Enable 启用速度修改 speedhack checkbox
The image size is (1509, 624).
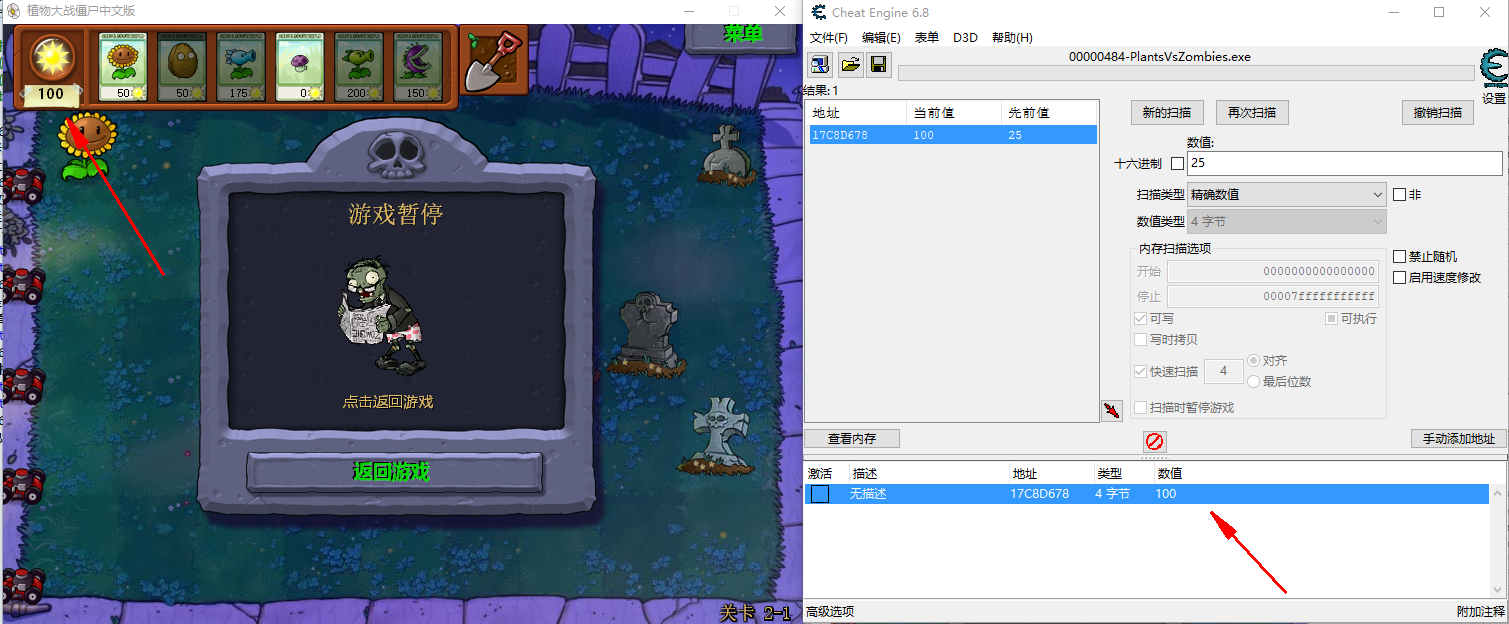pyautogui.click(x=1400, y=277)
